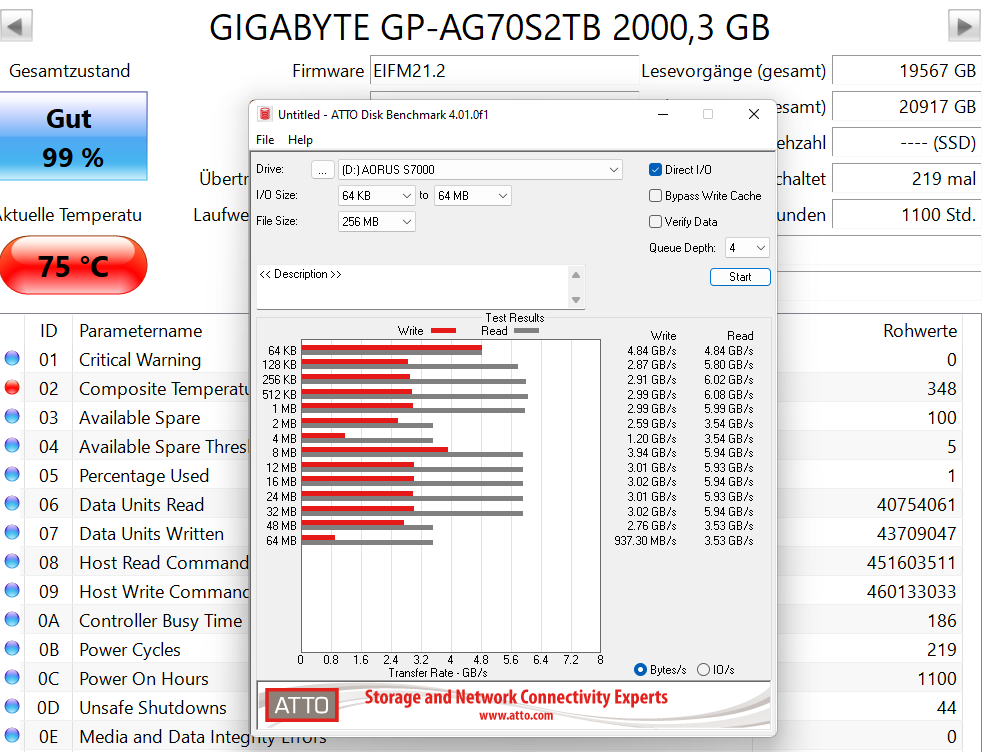Screen dimensions: 984x752
Task: Open www.atto.com link in banner
Action: (516, 716)
